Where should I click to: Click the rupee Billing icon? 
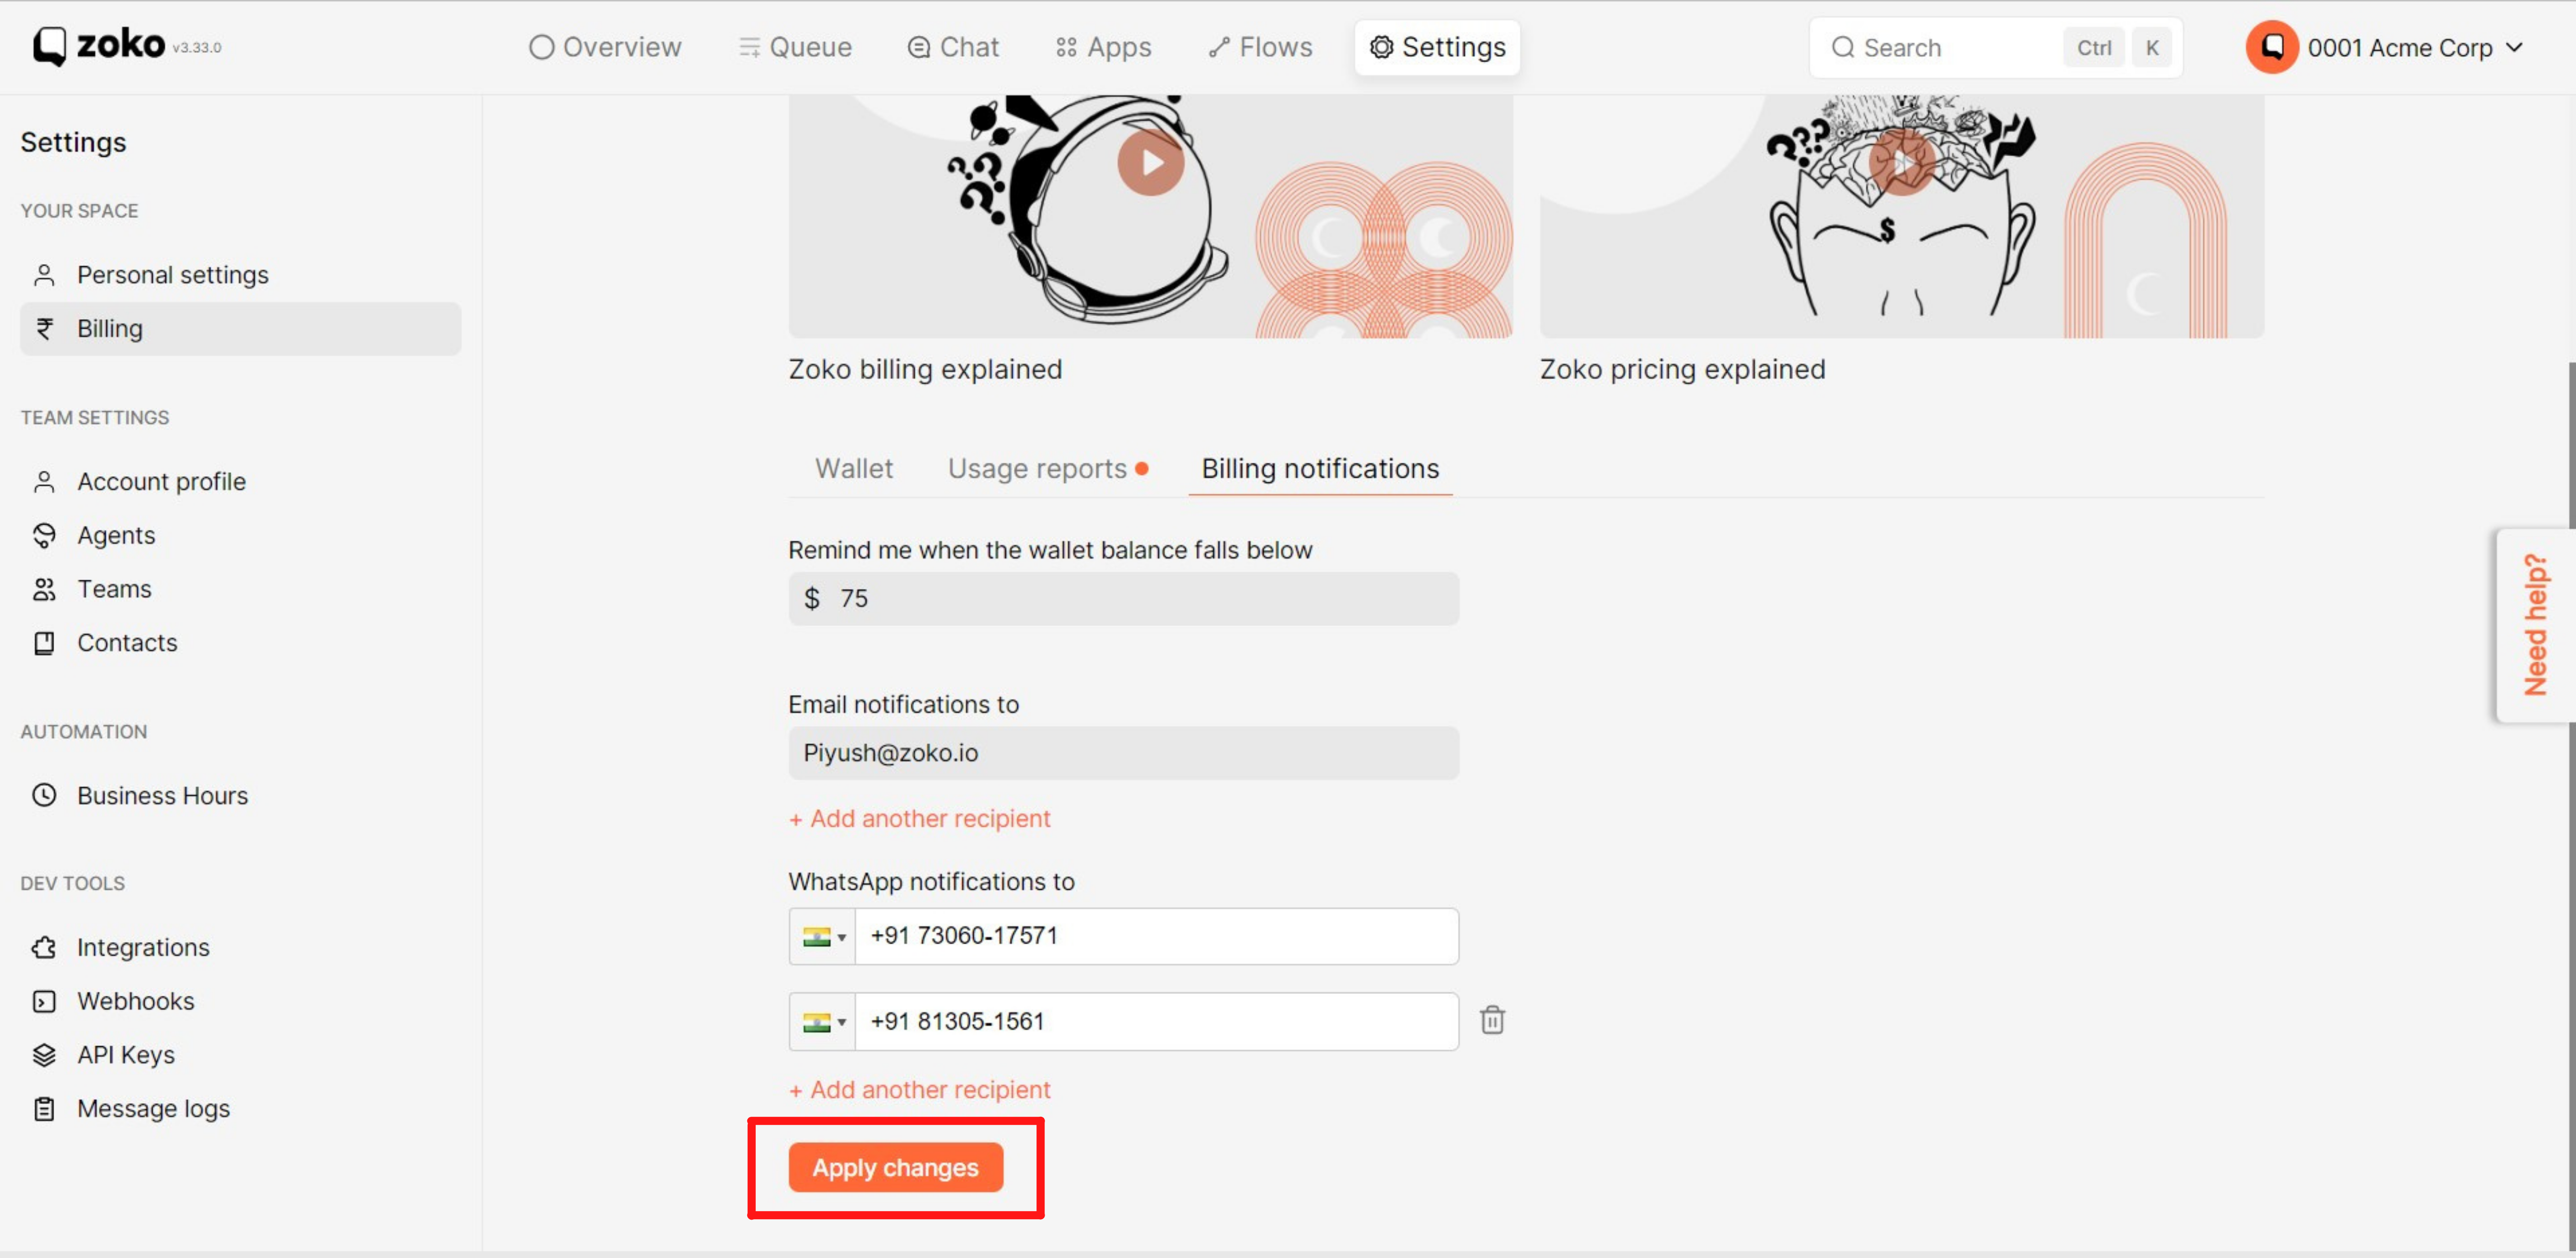44,329
